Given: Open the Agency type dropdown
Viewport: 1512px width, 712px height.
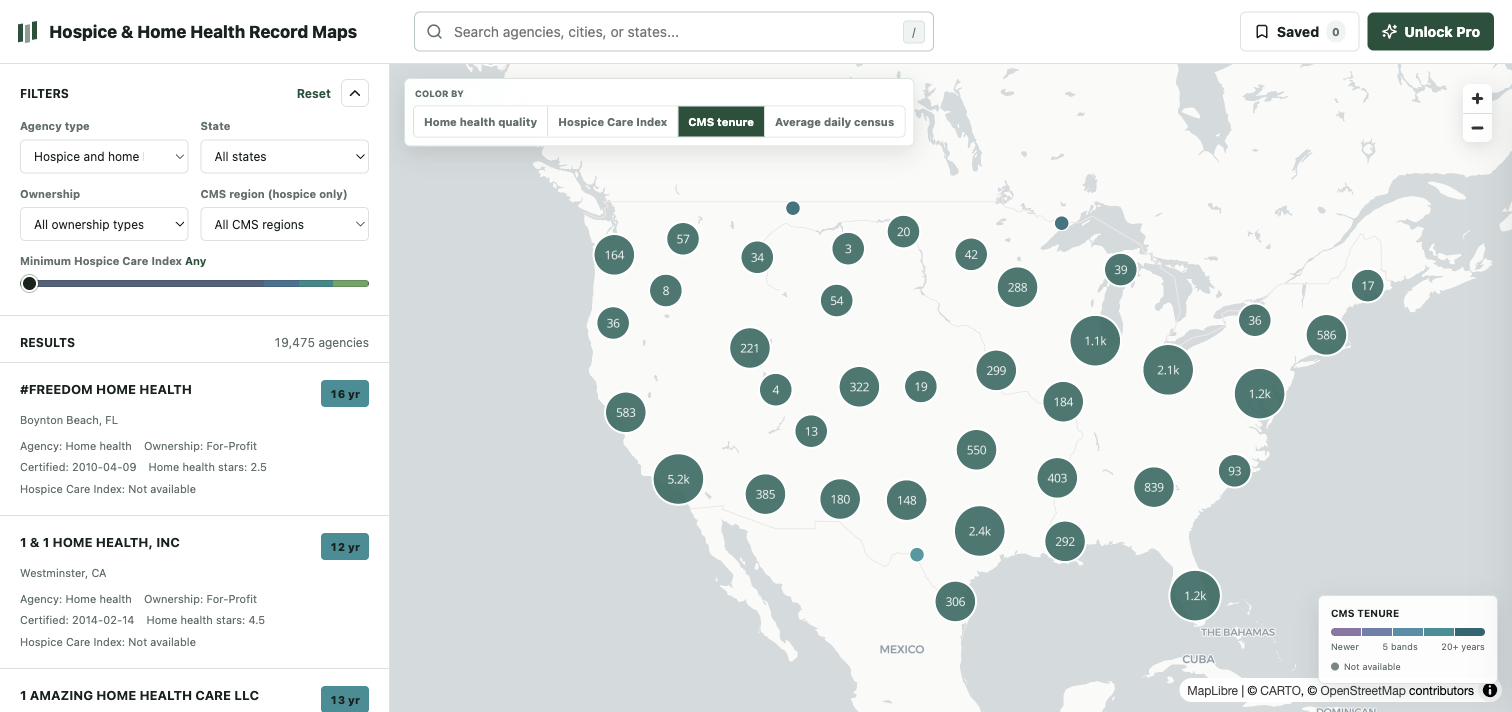Looking at the screenshot, I should (104, 156).
